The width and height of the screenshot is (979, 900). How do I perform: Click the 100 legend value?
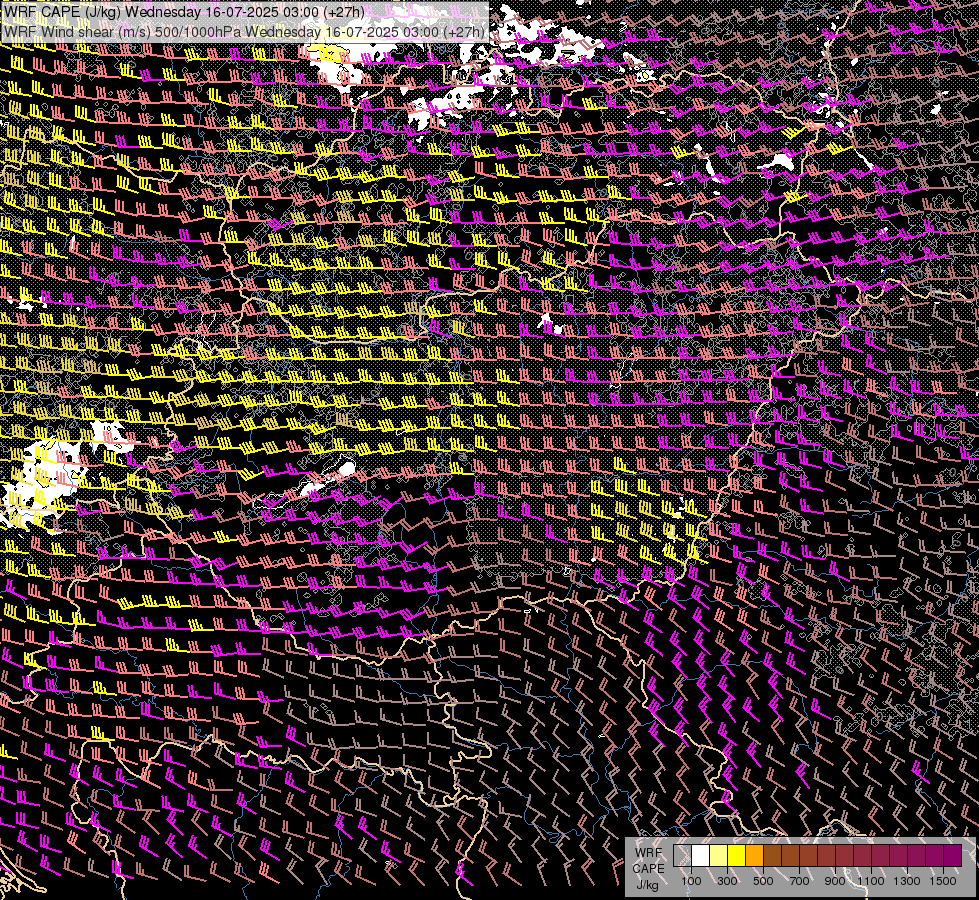point(691,881)
